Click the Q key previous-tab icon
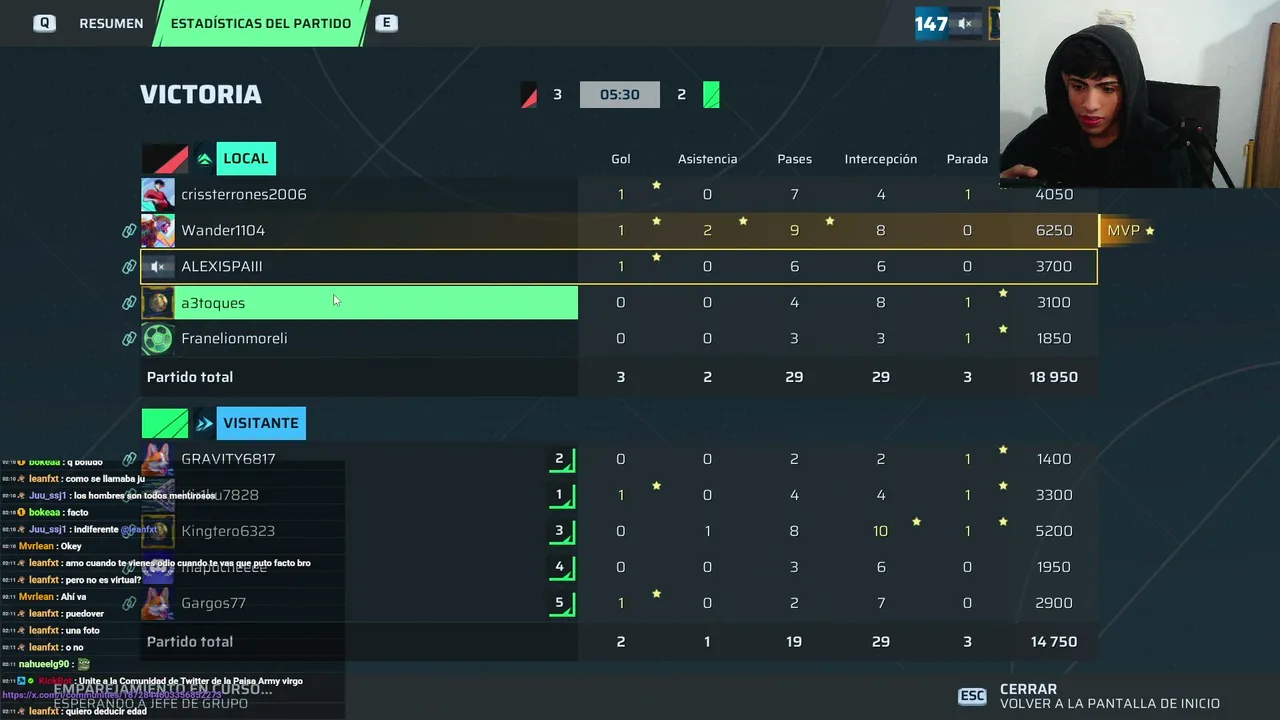This screenshot has height=720, width=1280. click(x=44, y=23)
